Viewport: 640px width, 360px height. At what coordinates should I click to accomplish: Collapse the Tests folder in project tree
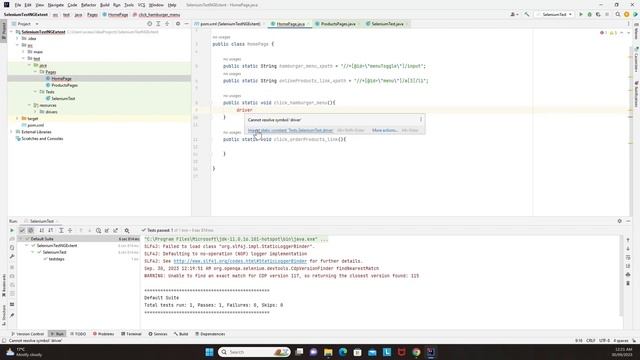(36, 92)
